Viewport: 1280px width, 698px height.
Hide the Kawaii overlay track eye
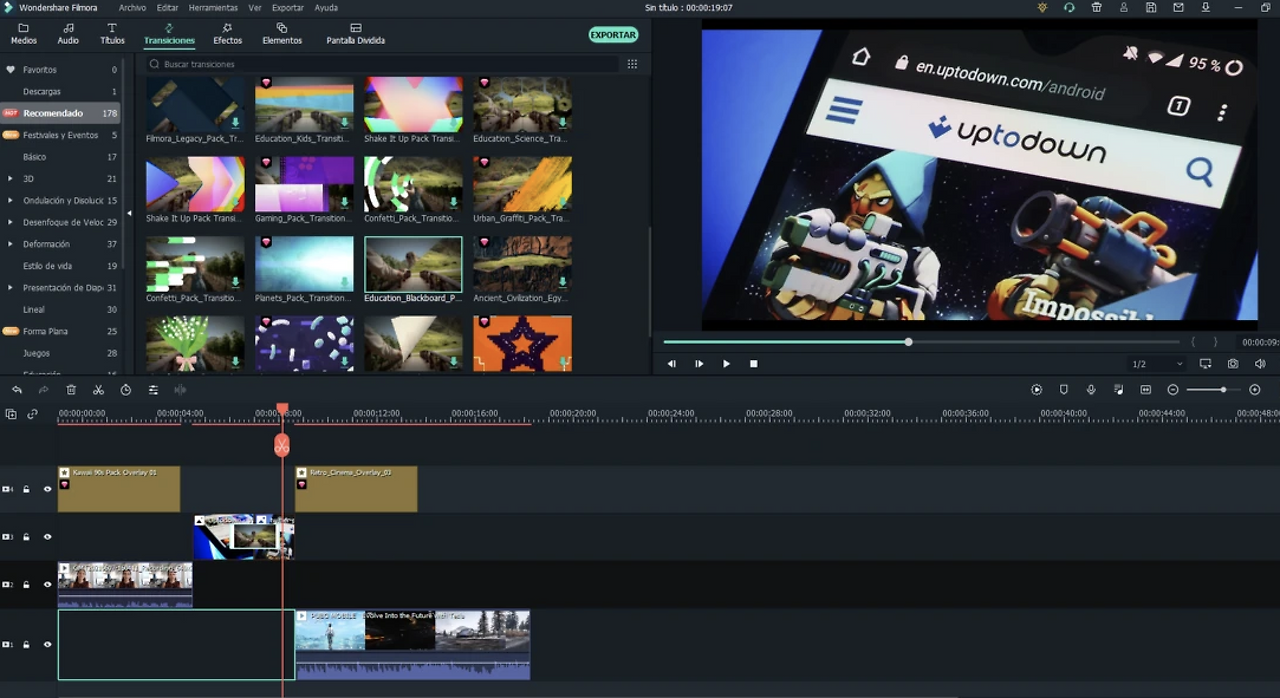point(47,489)
